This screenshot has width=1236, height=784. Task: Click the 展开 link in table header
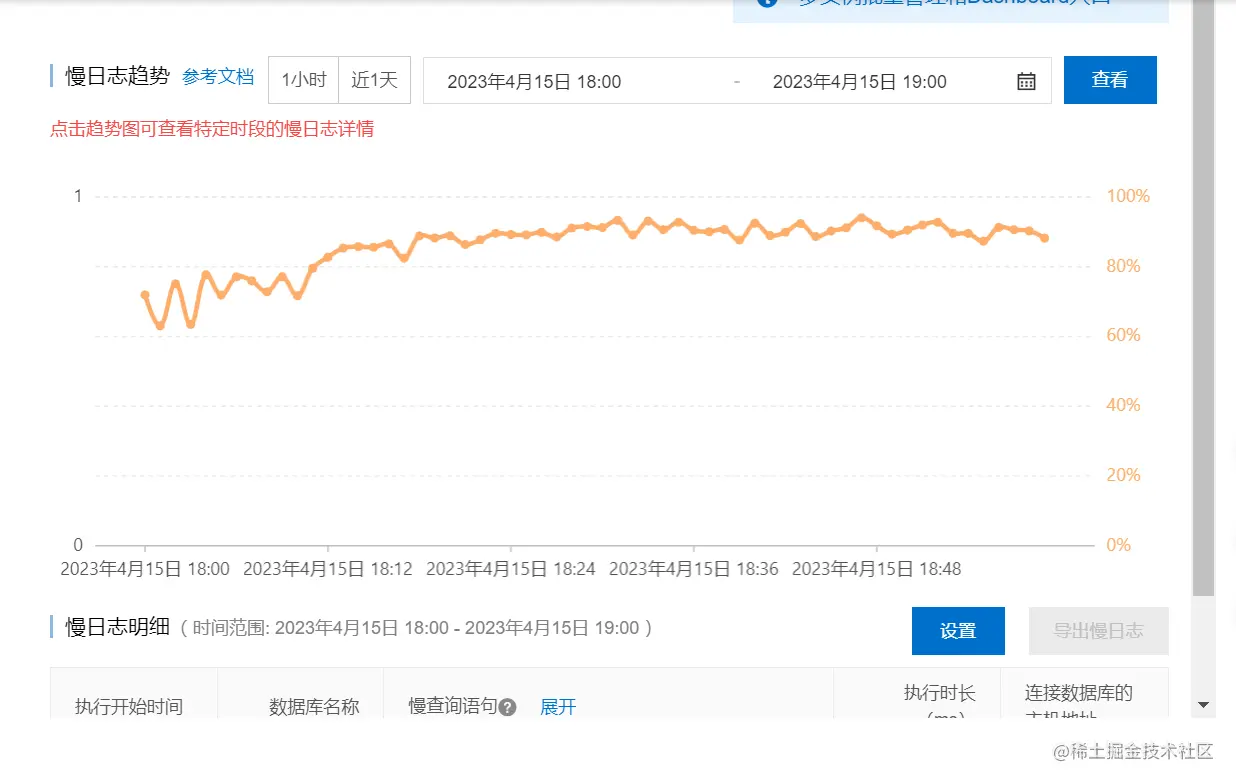558,707
